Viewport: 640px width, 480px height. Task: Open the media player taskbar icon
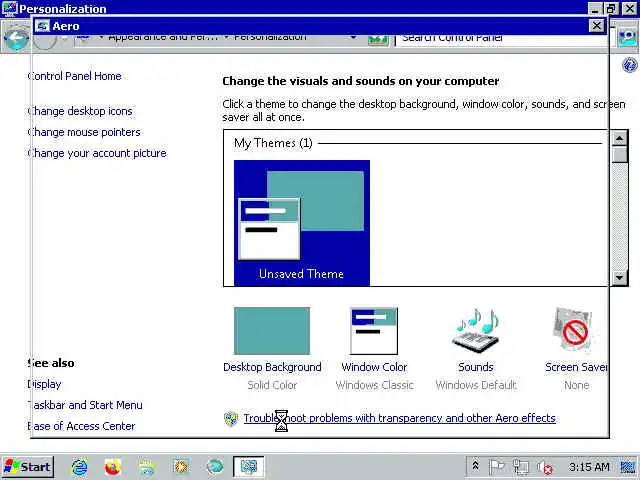click(181, 467)
